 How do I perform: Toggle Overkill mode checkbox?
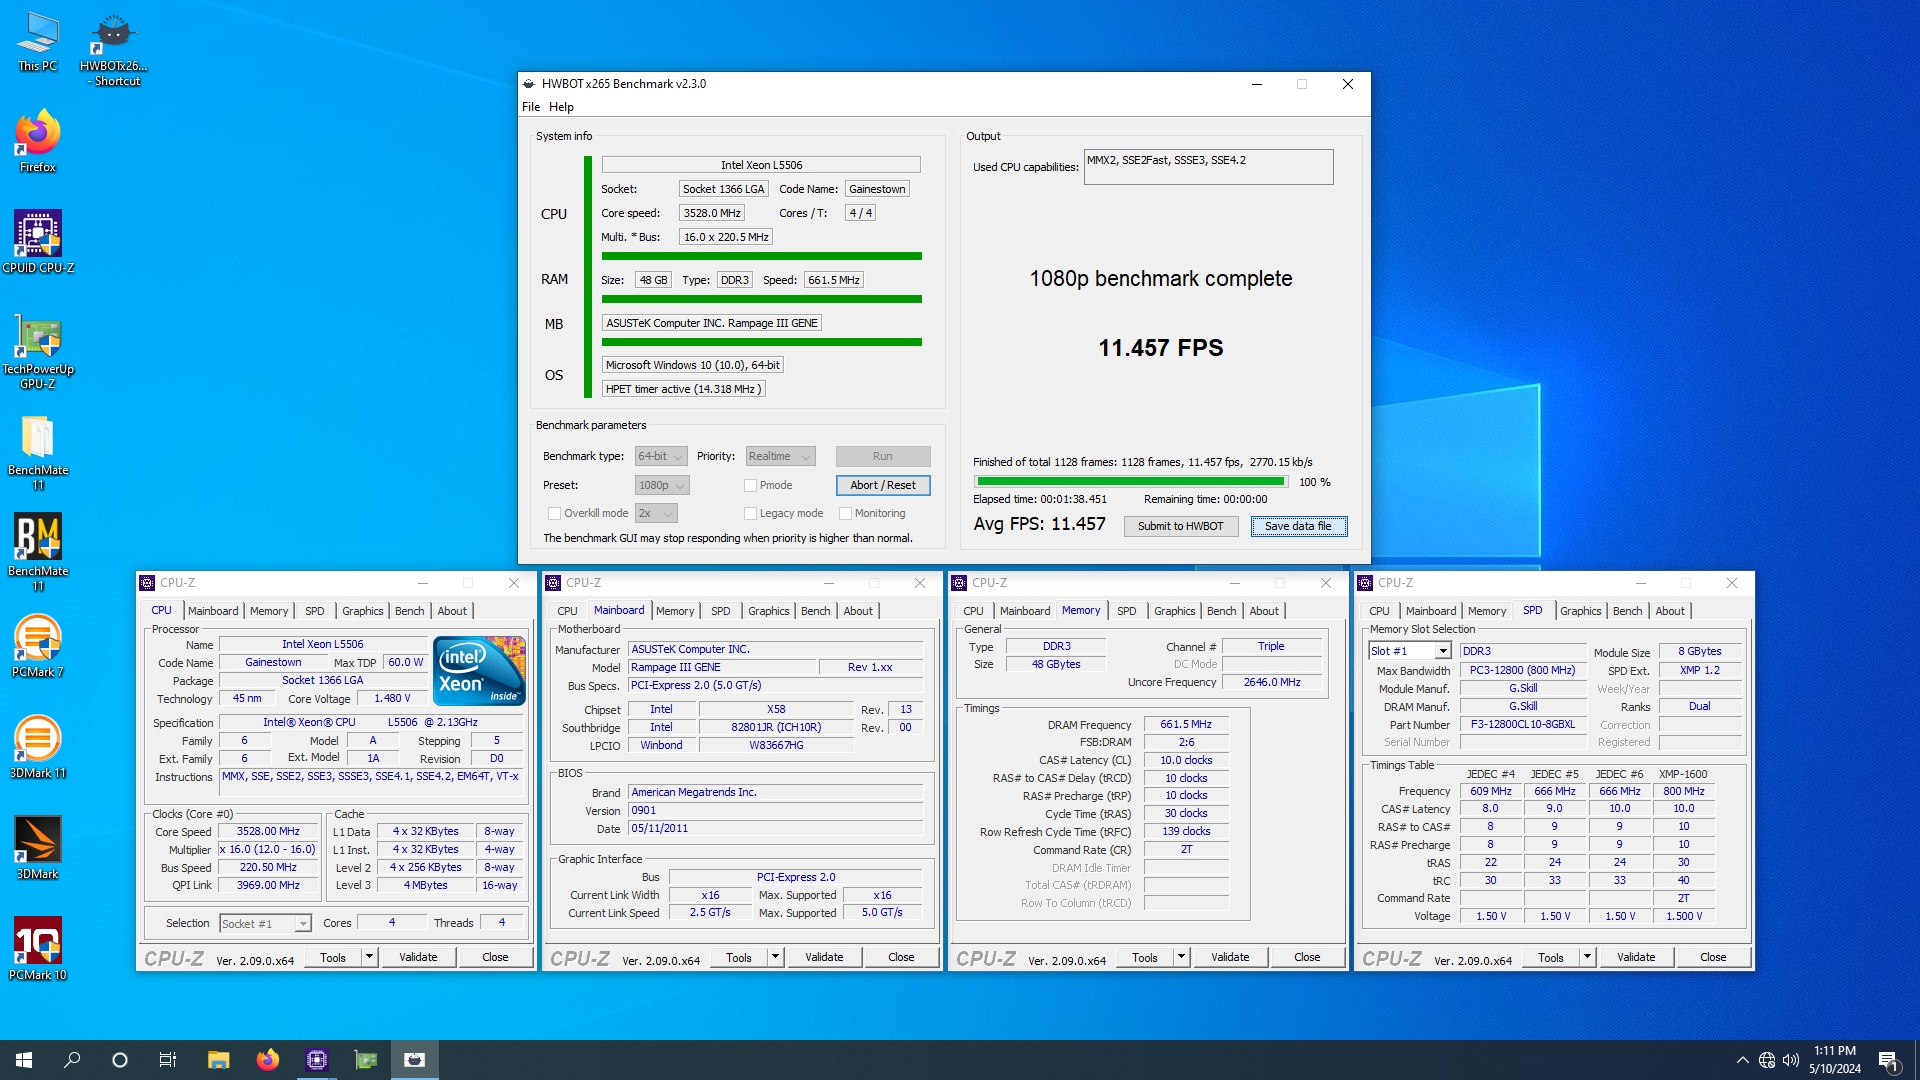[554, 514]
